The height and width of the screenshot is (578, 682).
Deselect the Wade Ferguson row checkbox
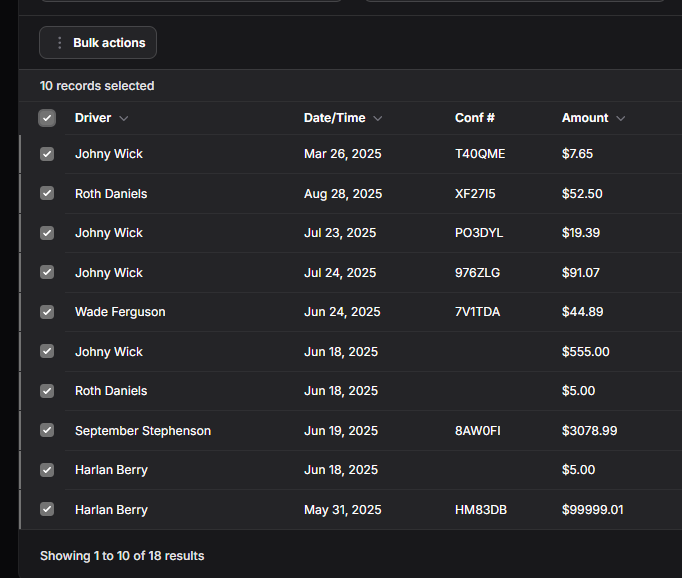(x=47, y=312)
